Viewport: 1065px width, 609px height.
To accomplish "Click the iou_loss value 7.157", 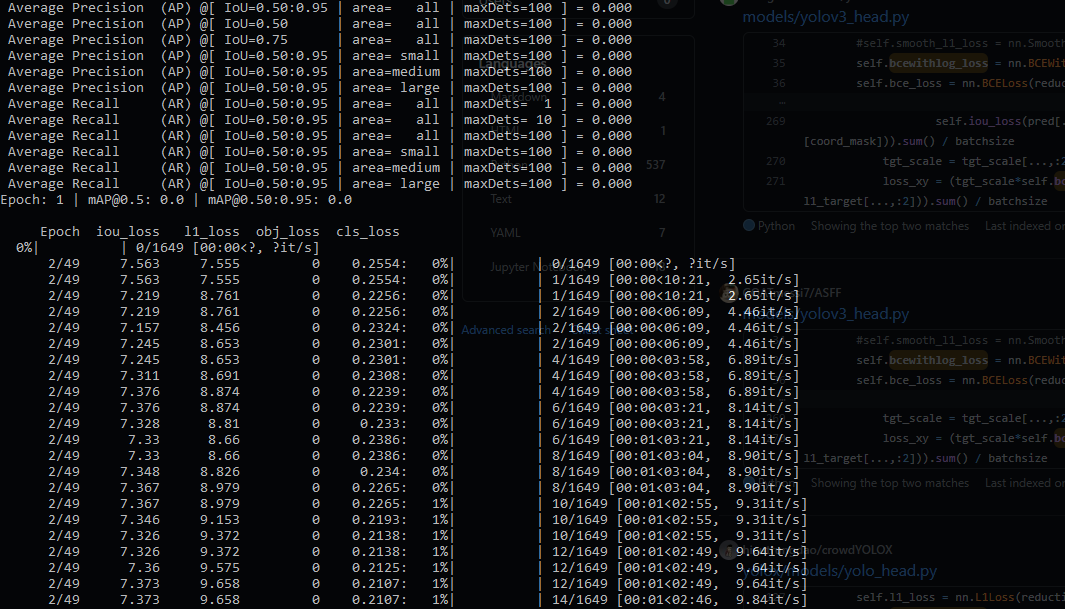I will click(x=140, y=328).
